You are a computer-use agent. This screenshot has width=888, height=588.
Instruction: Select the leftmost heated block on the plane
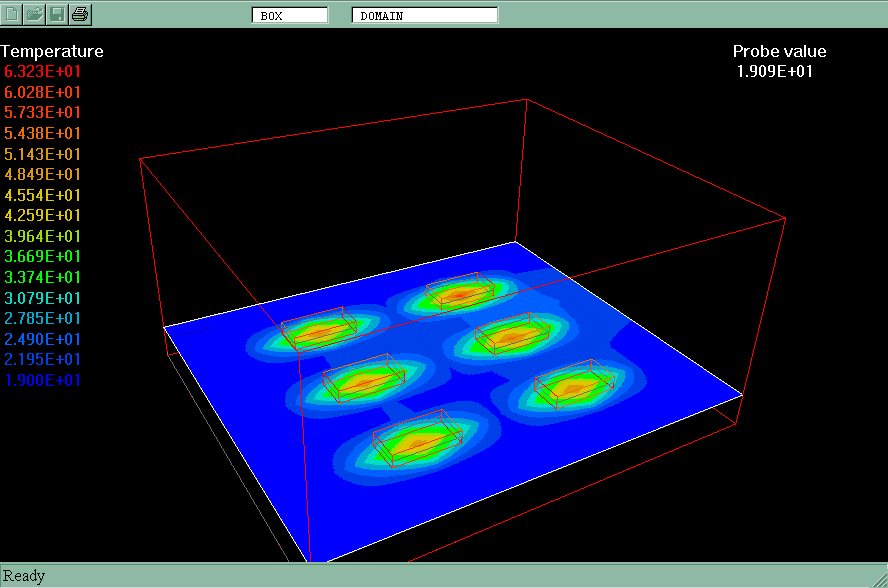pyautogui.click(x=318, y=329)
